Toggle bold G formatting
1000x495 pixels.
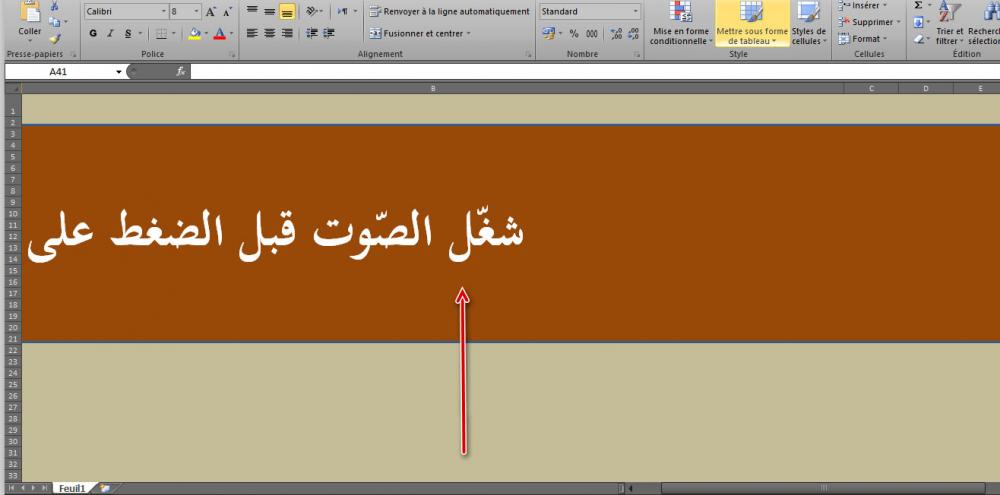tap(94, 33)
